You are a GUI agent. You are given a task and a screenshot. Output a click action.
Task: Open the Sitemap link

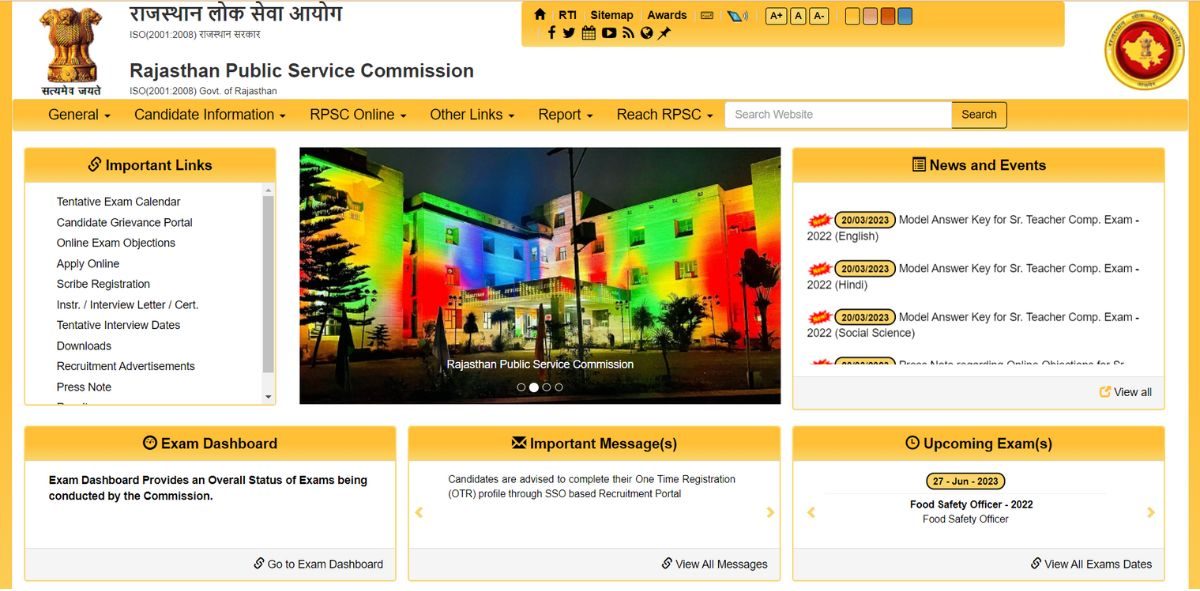612,15
